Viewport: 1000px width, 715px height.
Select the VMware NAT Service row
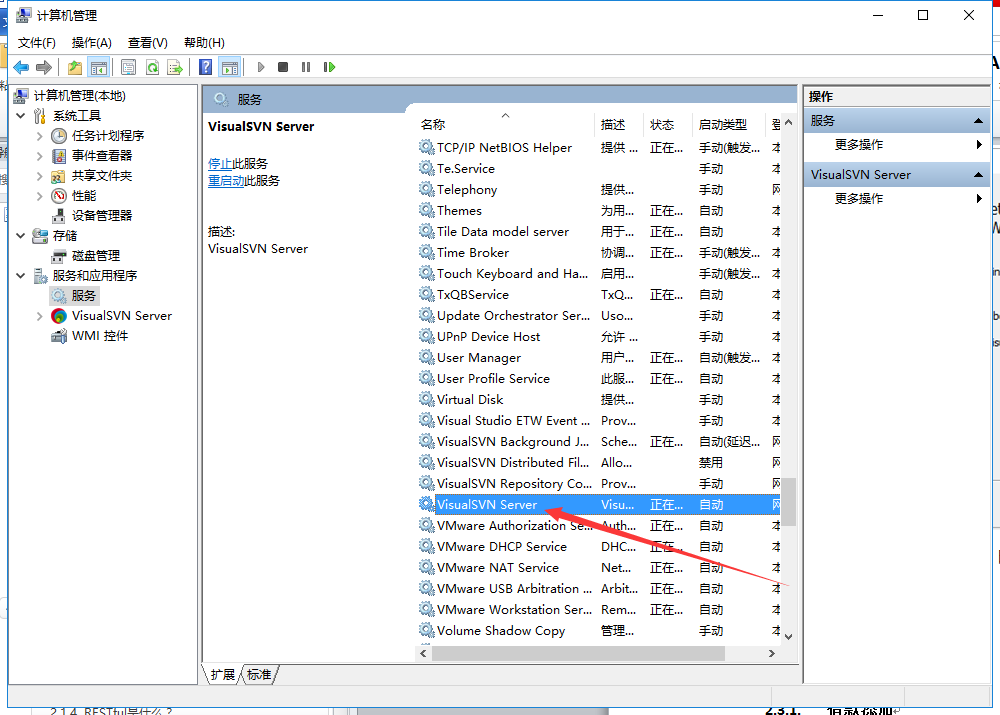(x=599, y=568)
